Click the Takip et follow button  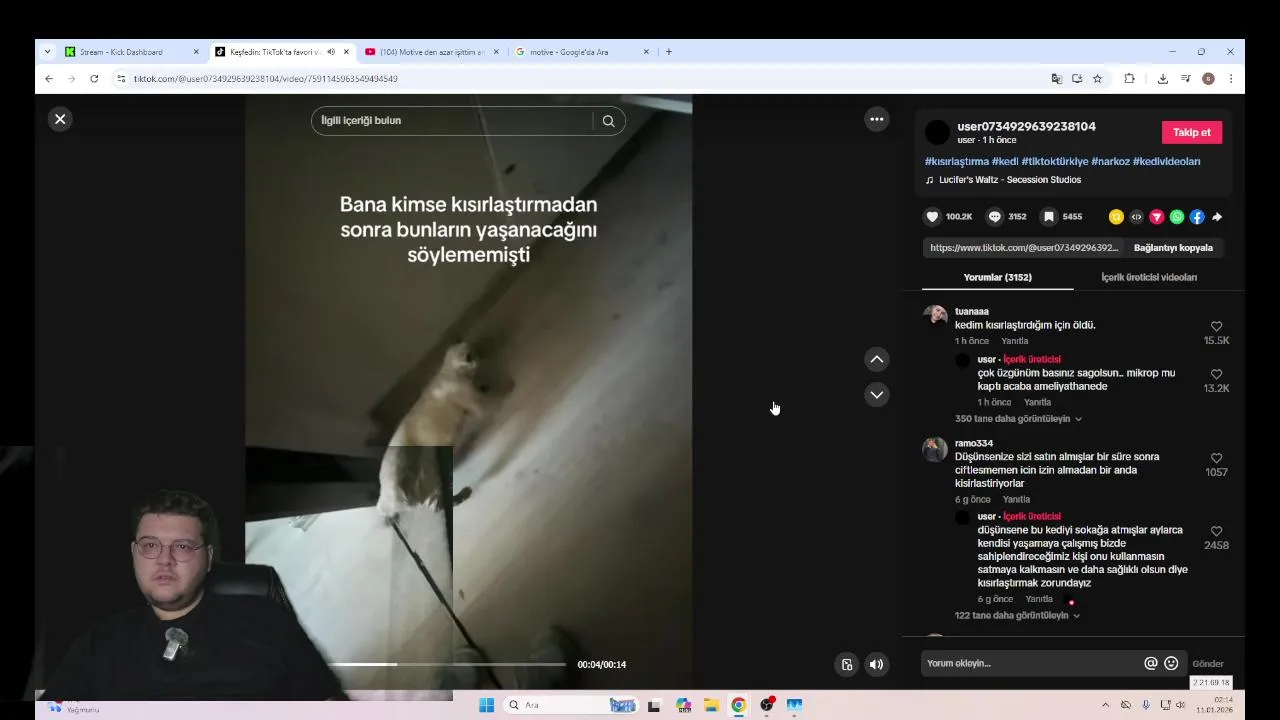tap(1192, 132)
